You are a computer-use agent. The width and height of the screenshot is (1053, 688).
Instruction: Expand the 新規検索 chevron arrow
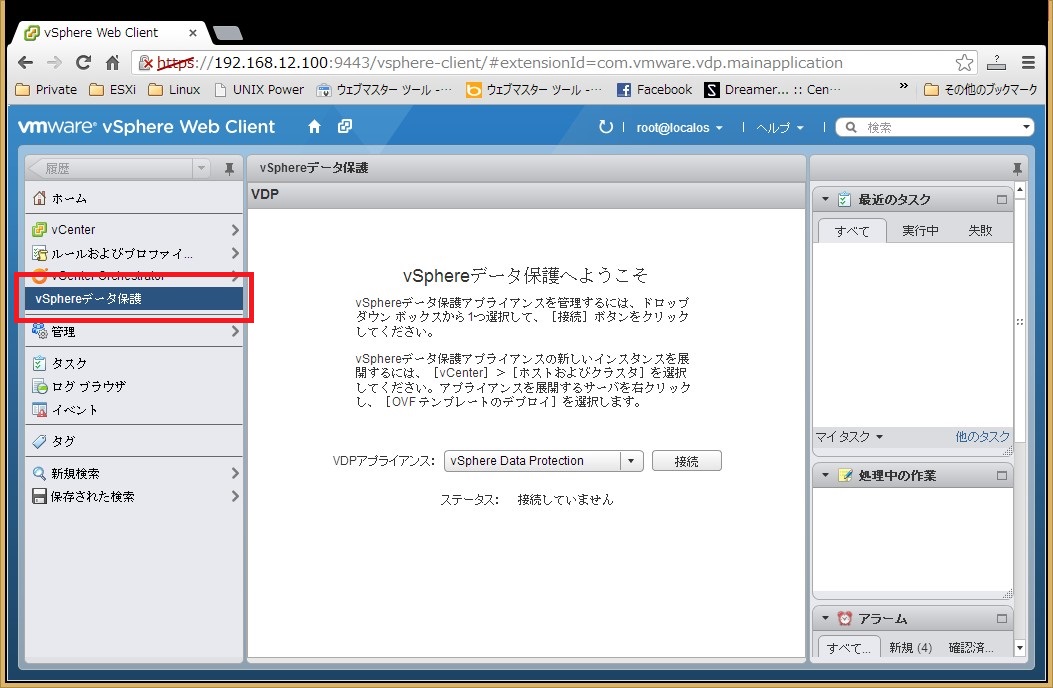click(235, 474)
